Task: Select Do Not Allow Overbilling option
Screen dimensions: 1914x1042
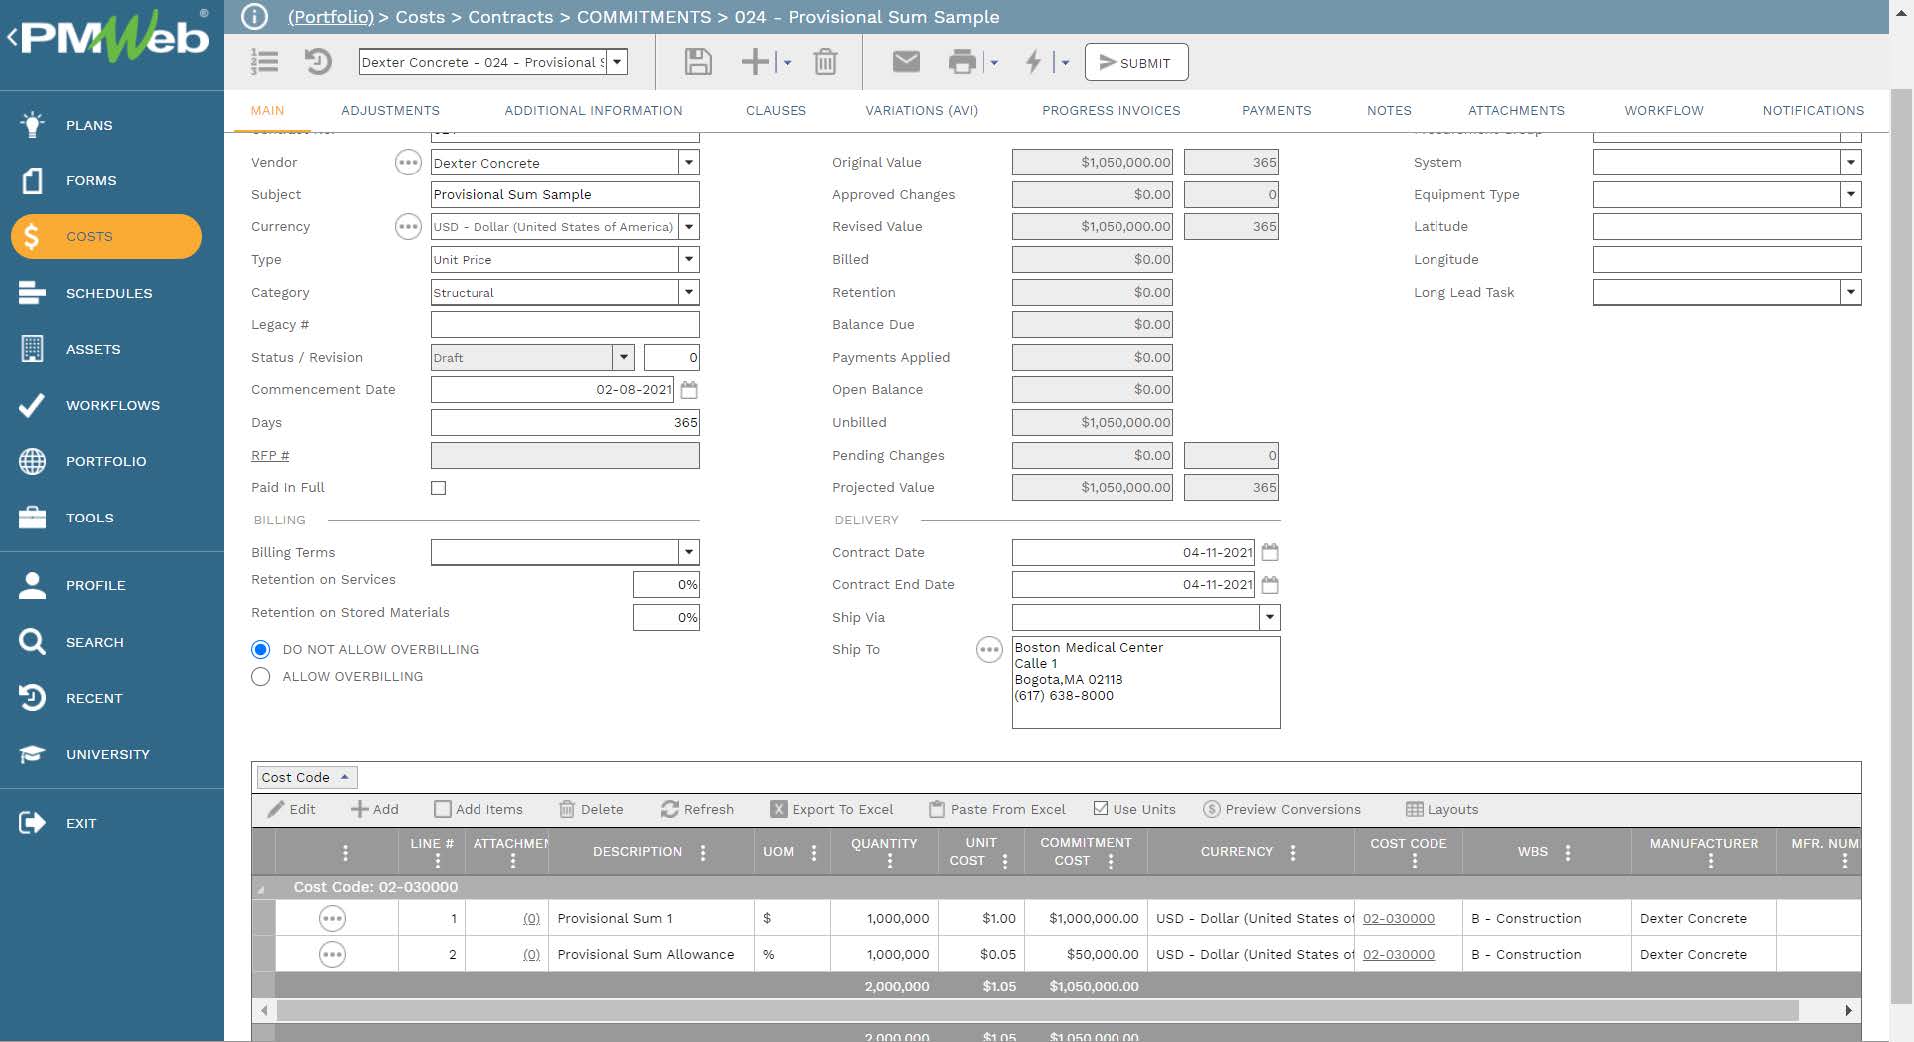Action: 261,649
